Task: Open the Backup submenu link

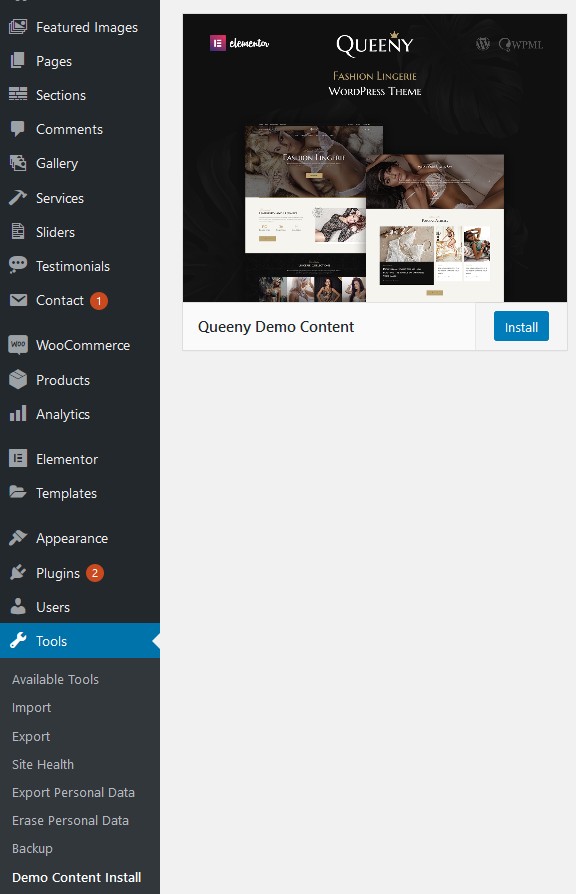Action: point(32,848)
